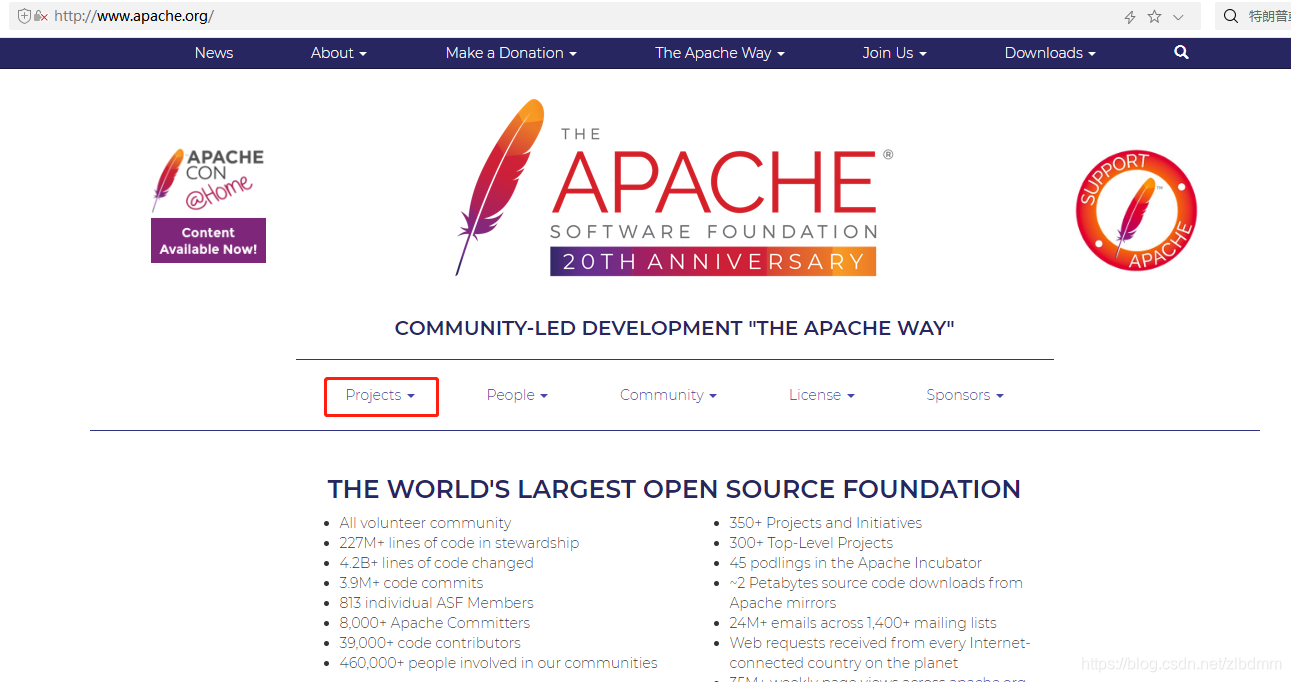This screenshot has height=682, width=1291.
Task: Click text "300+ Top-Level Projects"
Action: (x=811, y=543)
